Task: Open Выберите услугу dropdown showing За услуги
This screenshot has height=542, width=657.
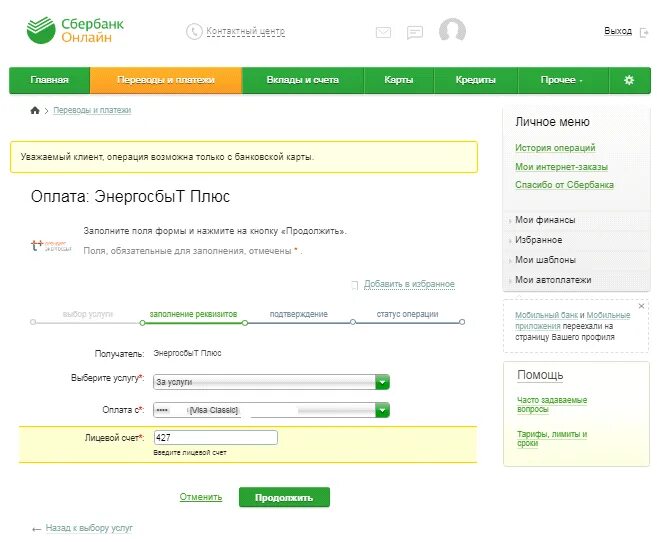Action: pos(271,382)
